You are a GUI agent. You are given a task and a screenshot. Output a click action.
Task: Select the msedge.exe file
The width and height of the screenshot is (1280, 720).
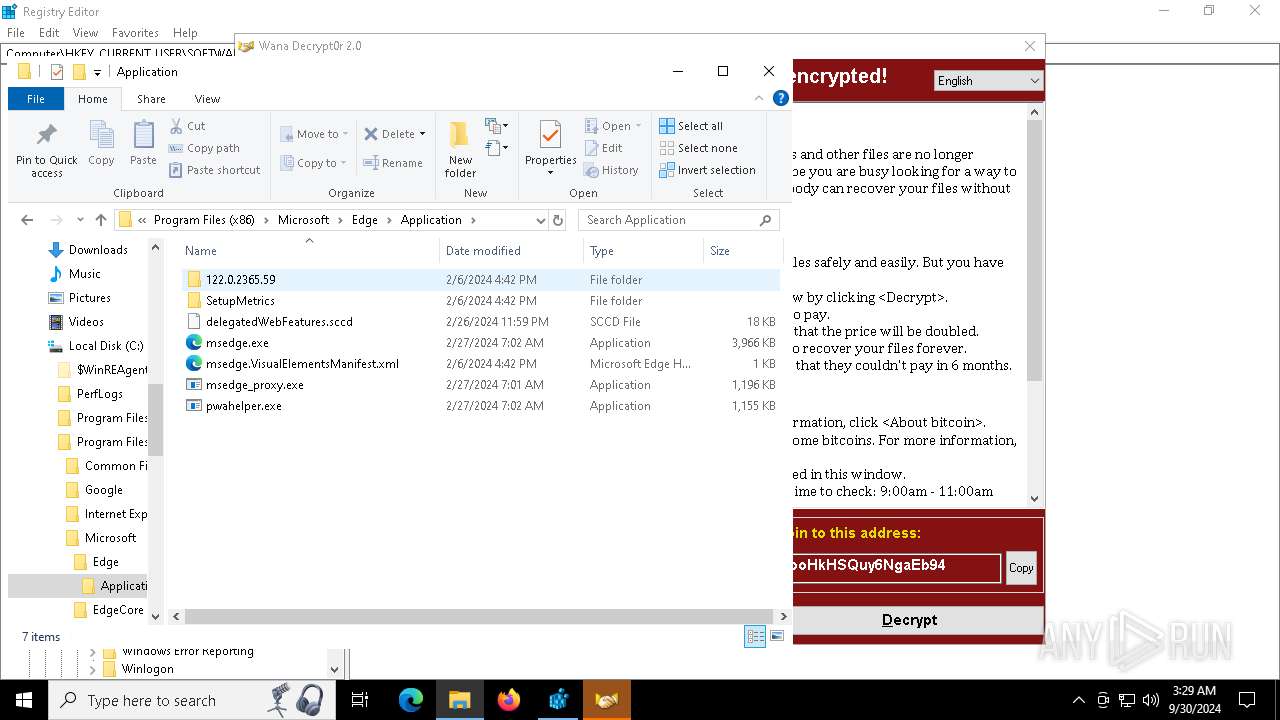click(237, 343)
